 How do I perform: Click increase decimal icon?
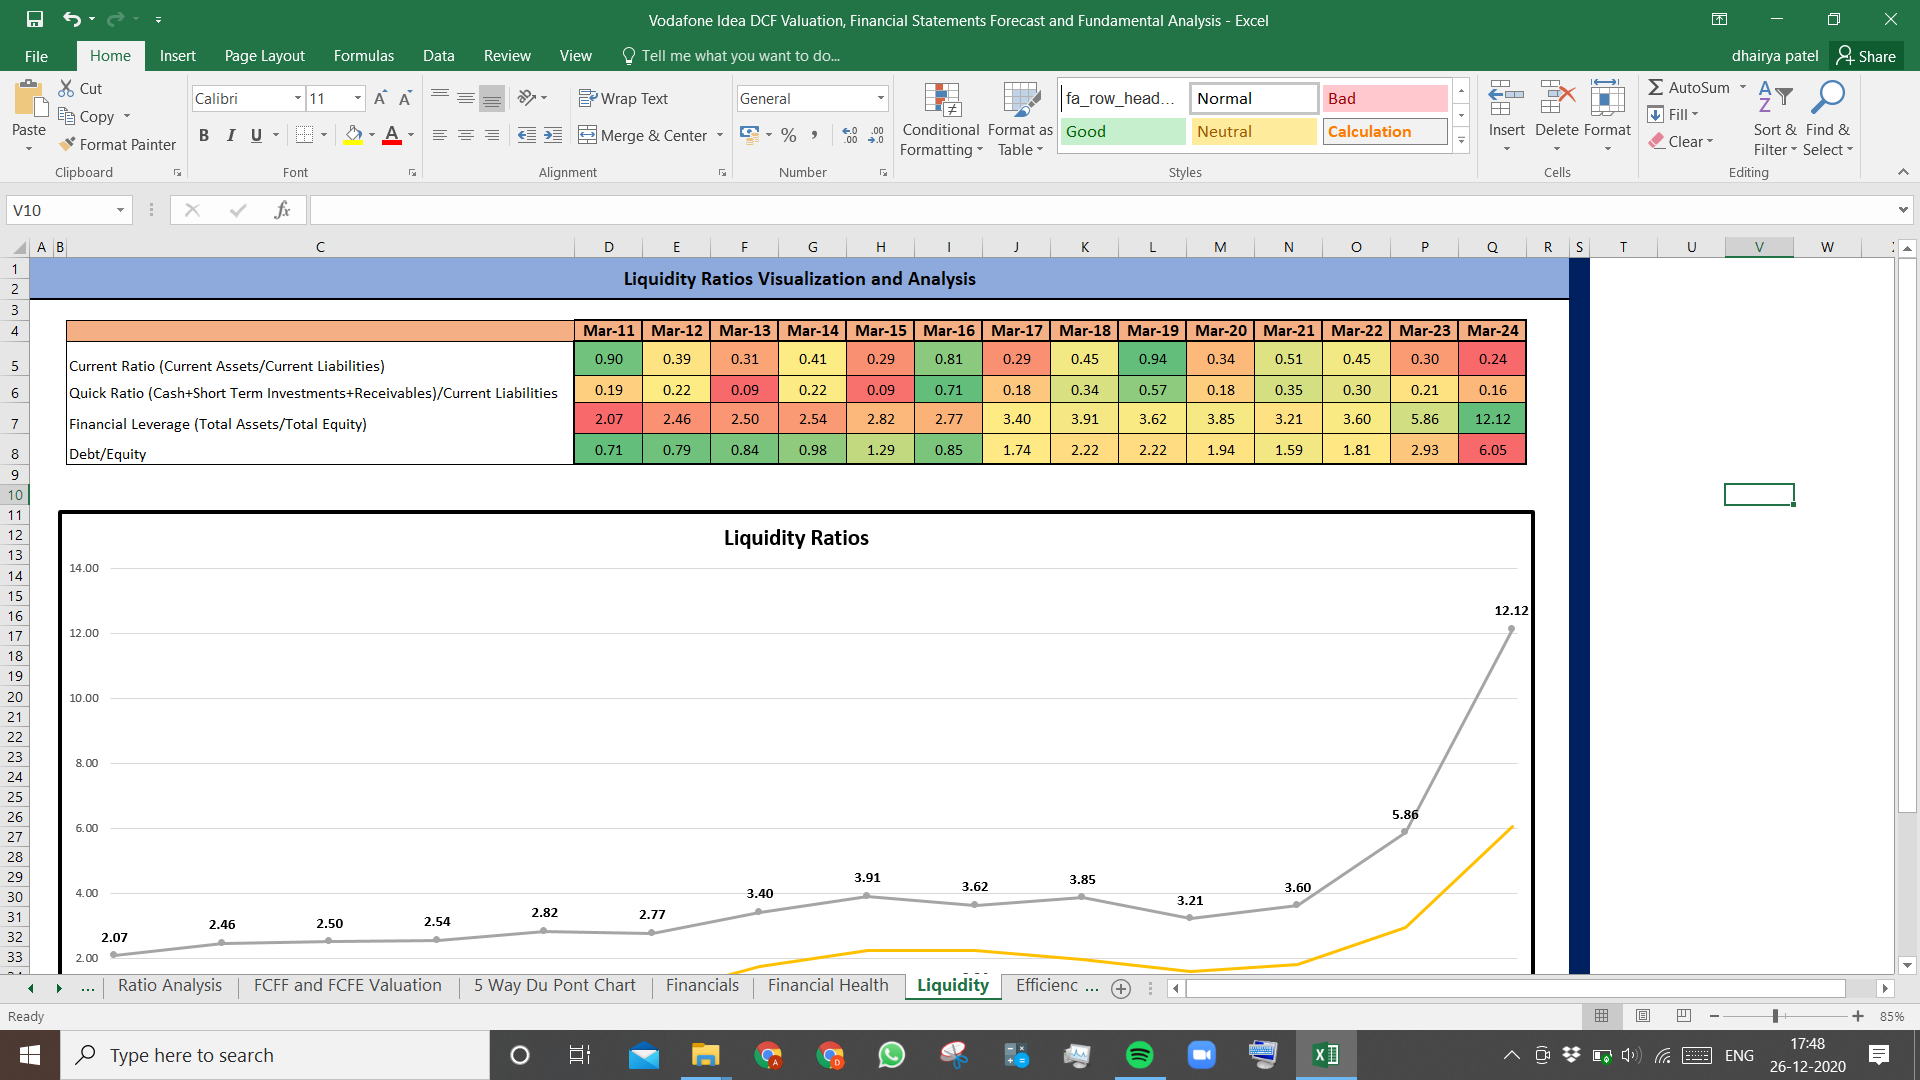tap(850, 135)
